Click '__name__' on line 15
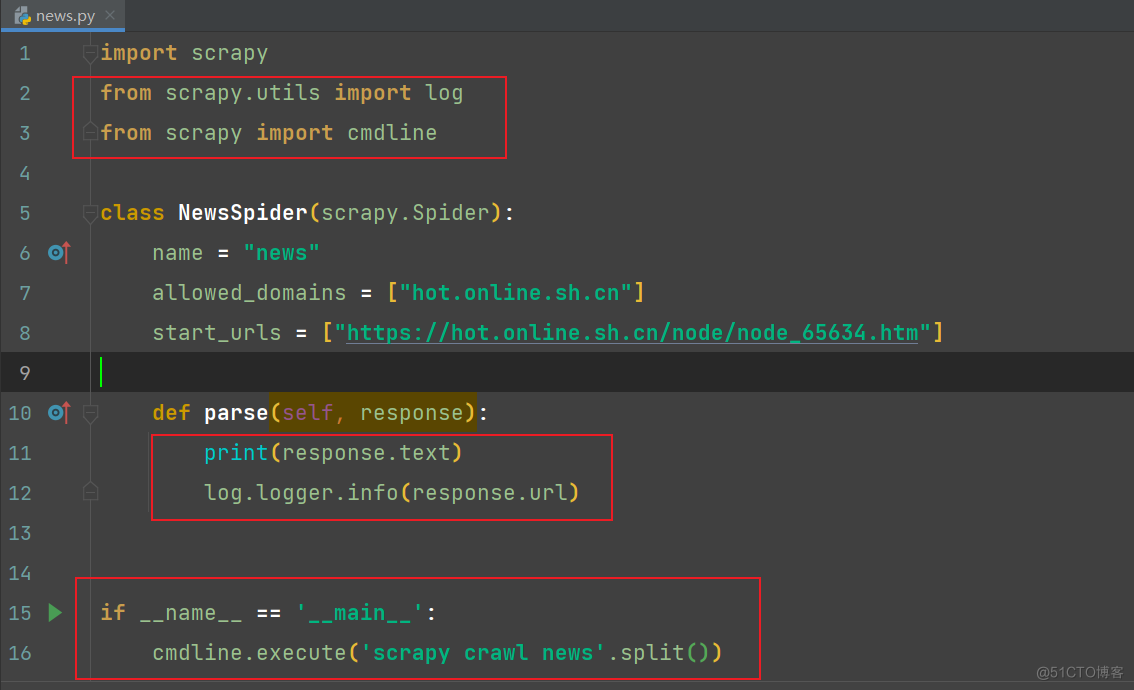The width and height of the screenshot is (1134, 690). pos(190,613)
